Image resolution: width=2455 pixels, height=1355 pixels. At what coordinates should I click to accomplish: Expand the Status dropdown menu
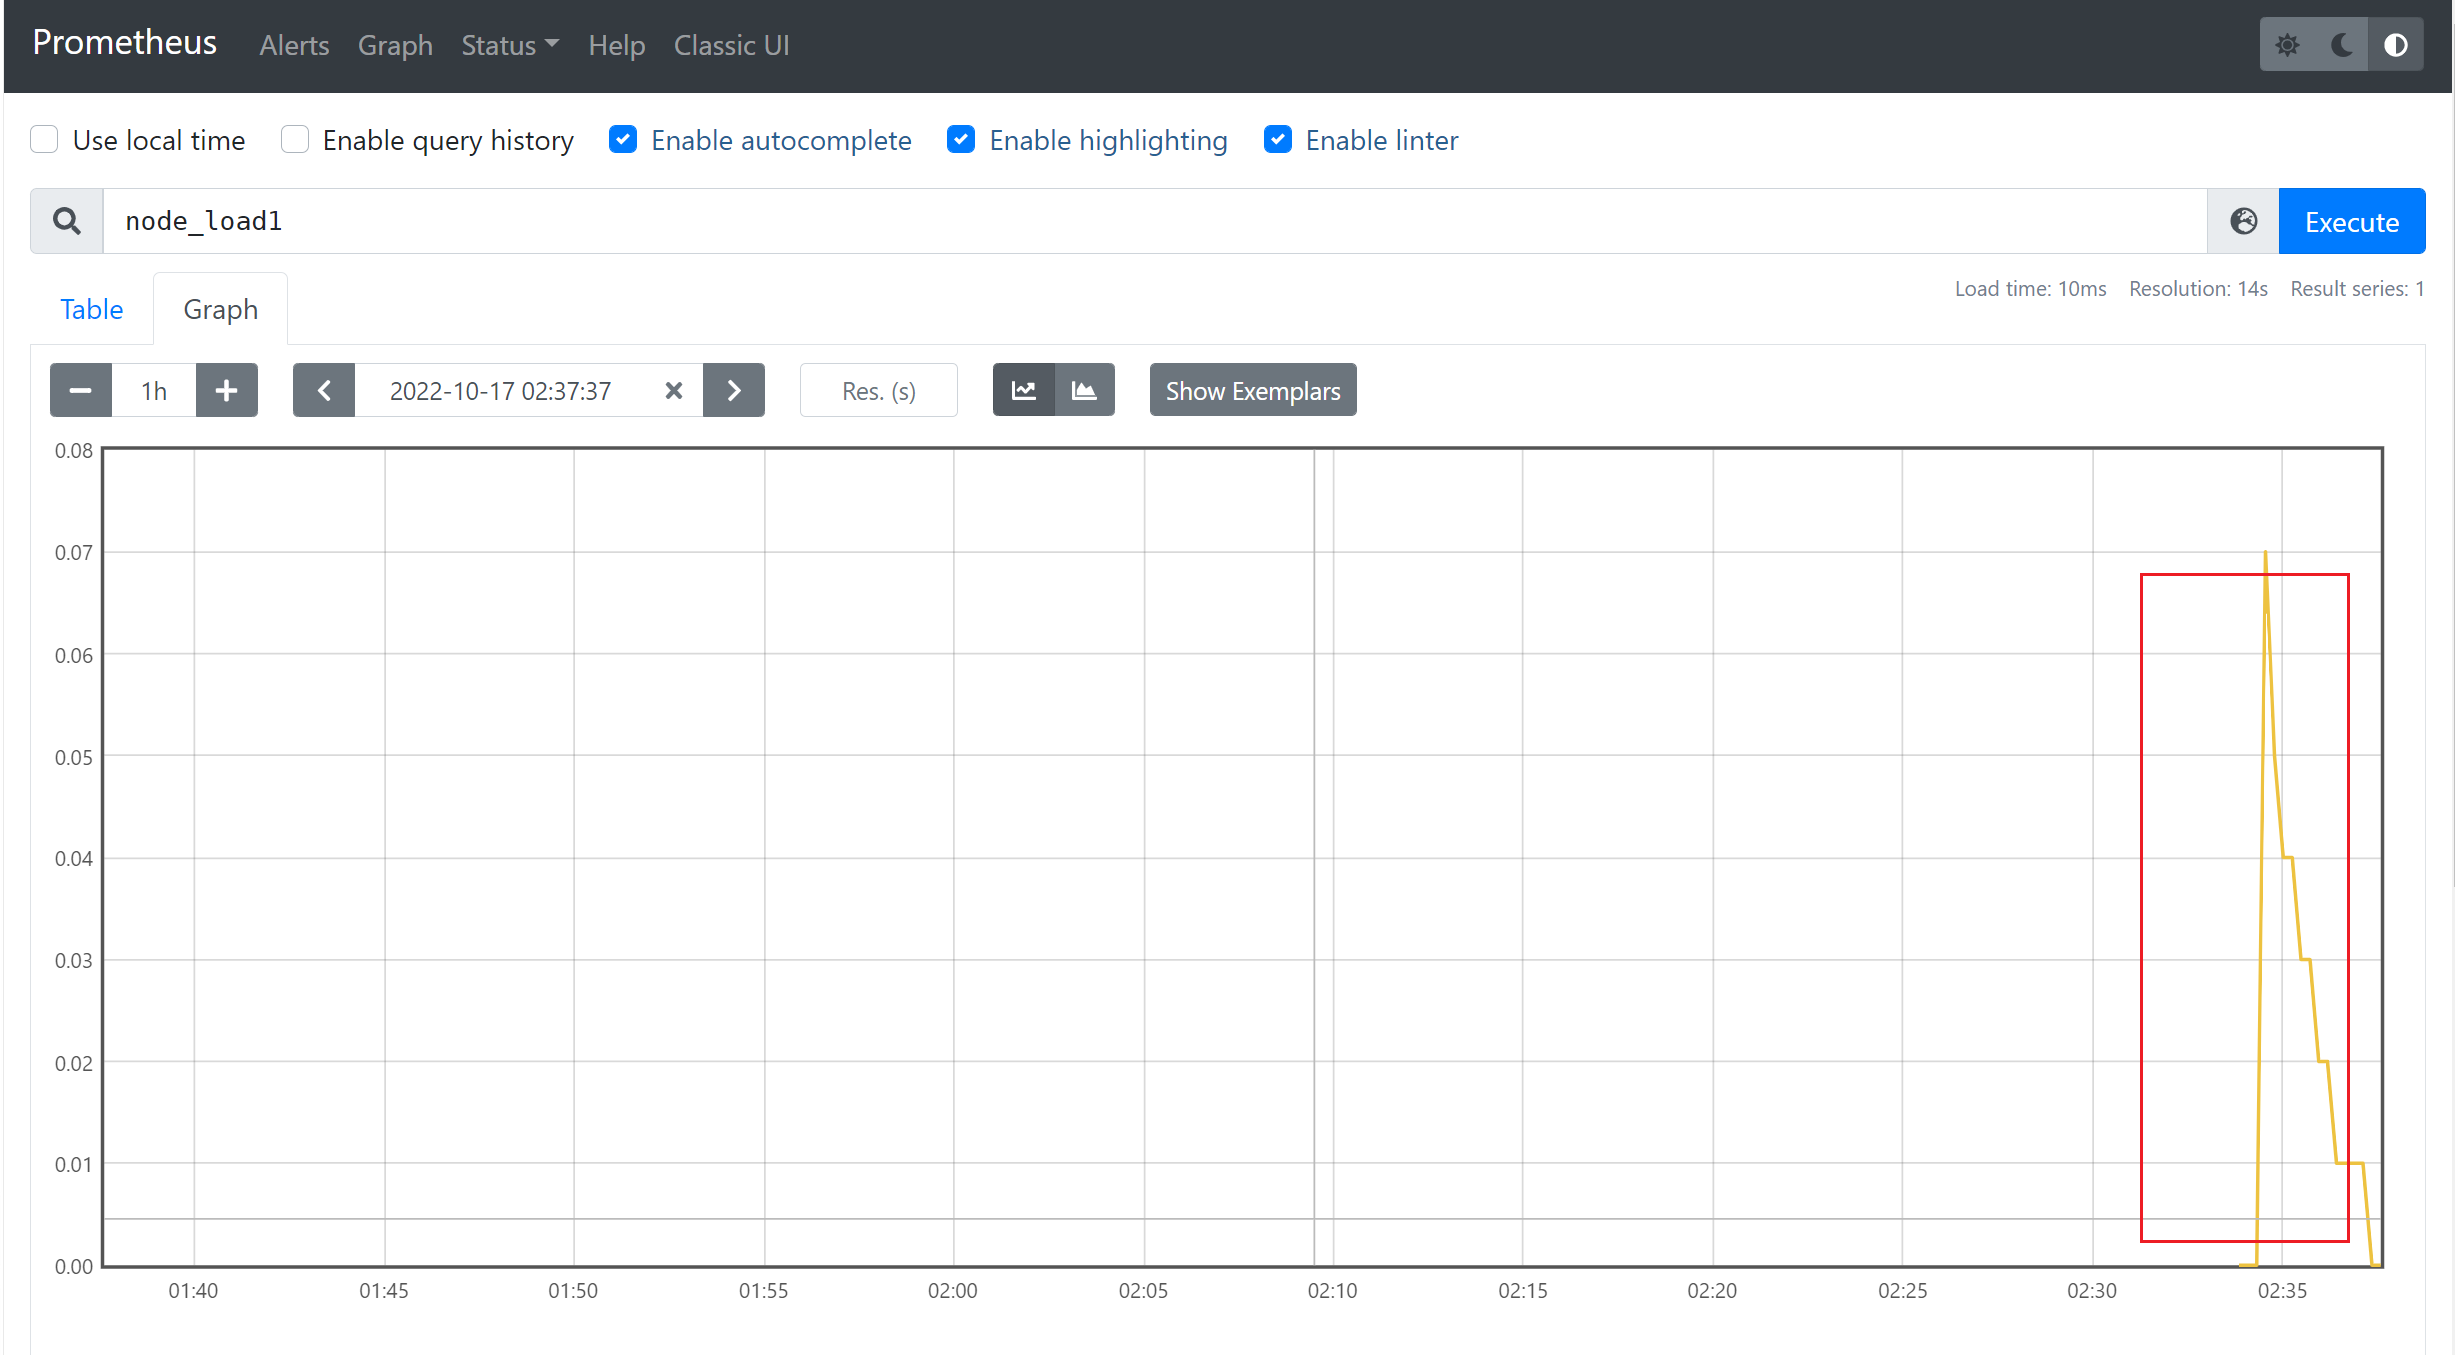click(x=510, y=45)
